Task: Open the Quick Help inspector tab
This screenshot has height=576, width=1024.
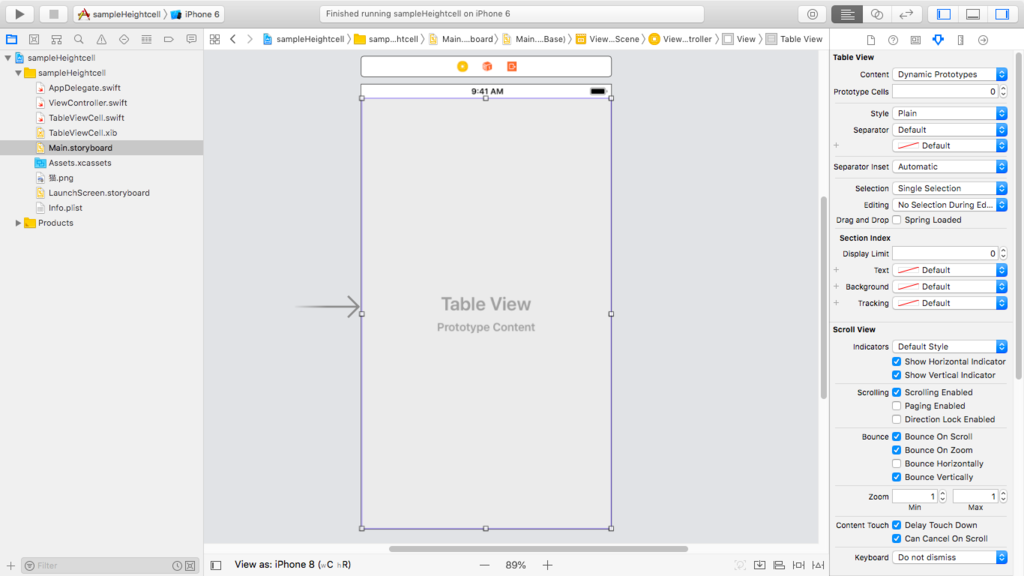Action: click(893, 40)
